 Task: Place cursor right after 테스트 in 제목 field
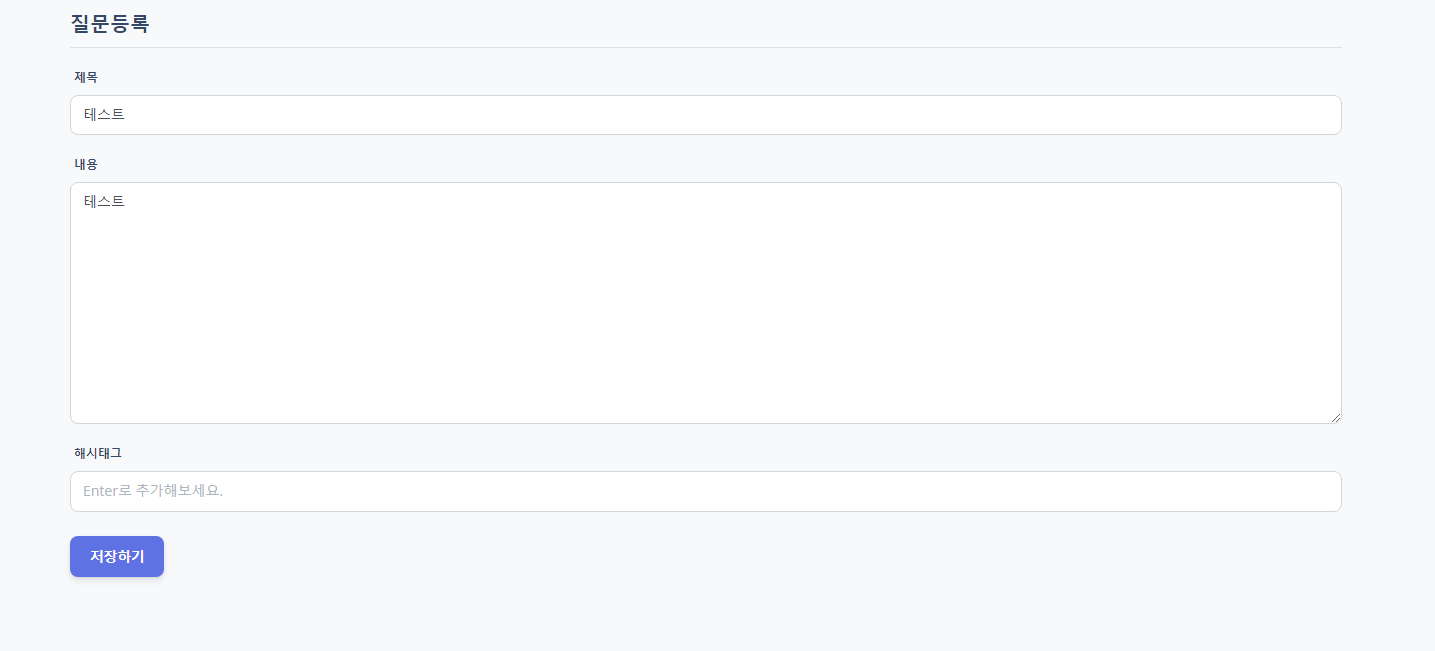tap(126, 115)
